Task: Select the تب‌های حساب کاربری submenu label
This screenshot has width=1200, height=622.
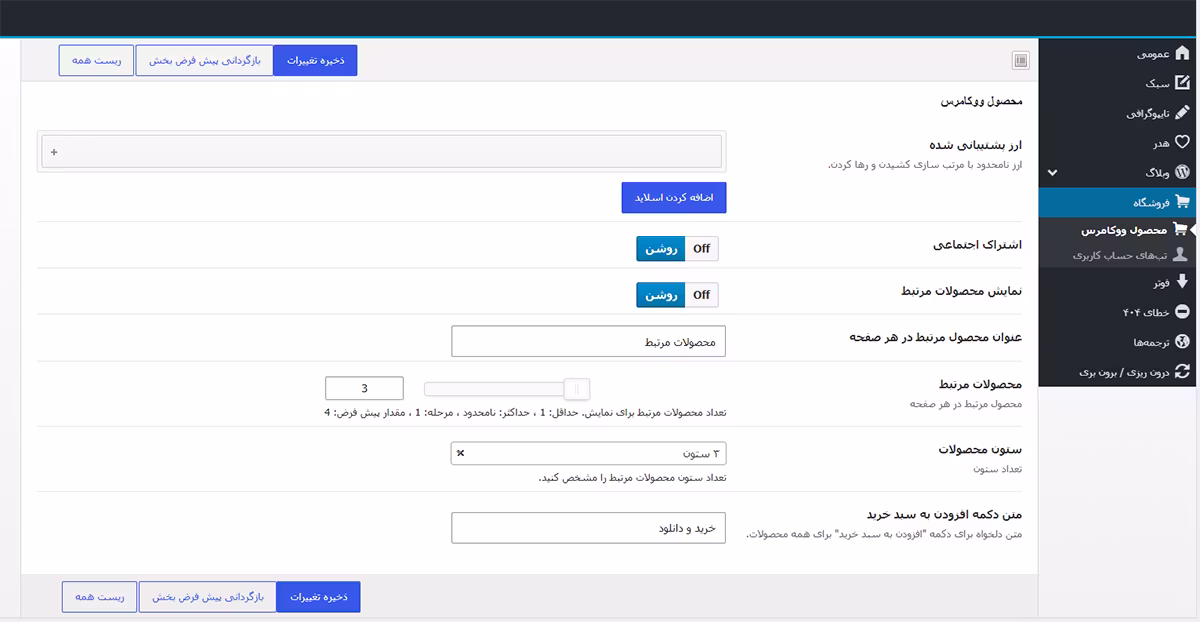Action: (1119, 256)
